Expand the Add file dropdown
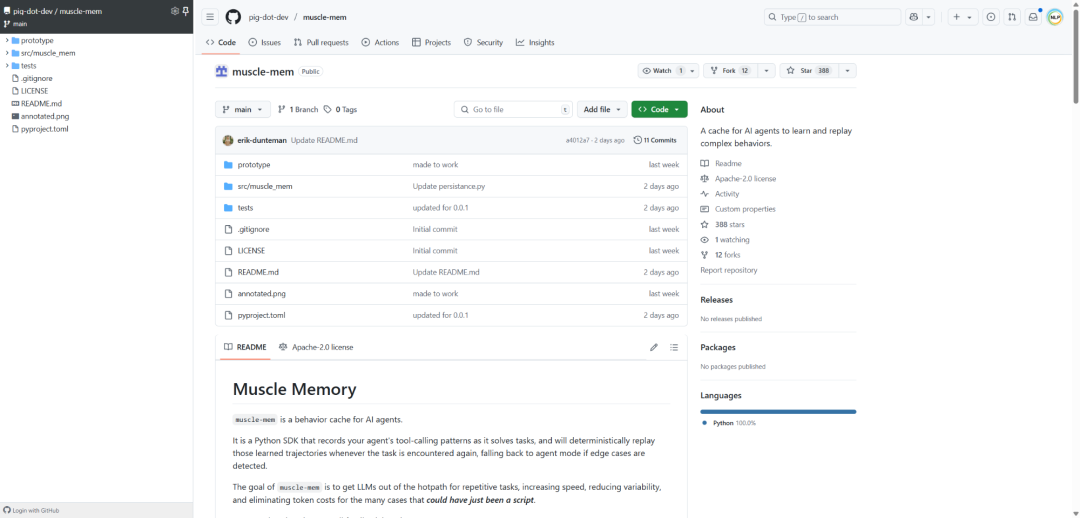 602,110
